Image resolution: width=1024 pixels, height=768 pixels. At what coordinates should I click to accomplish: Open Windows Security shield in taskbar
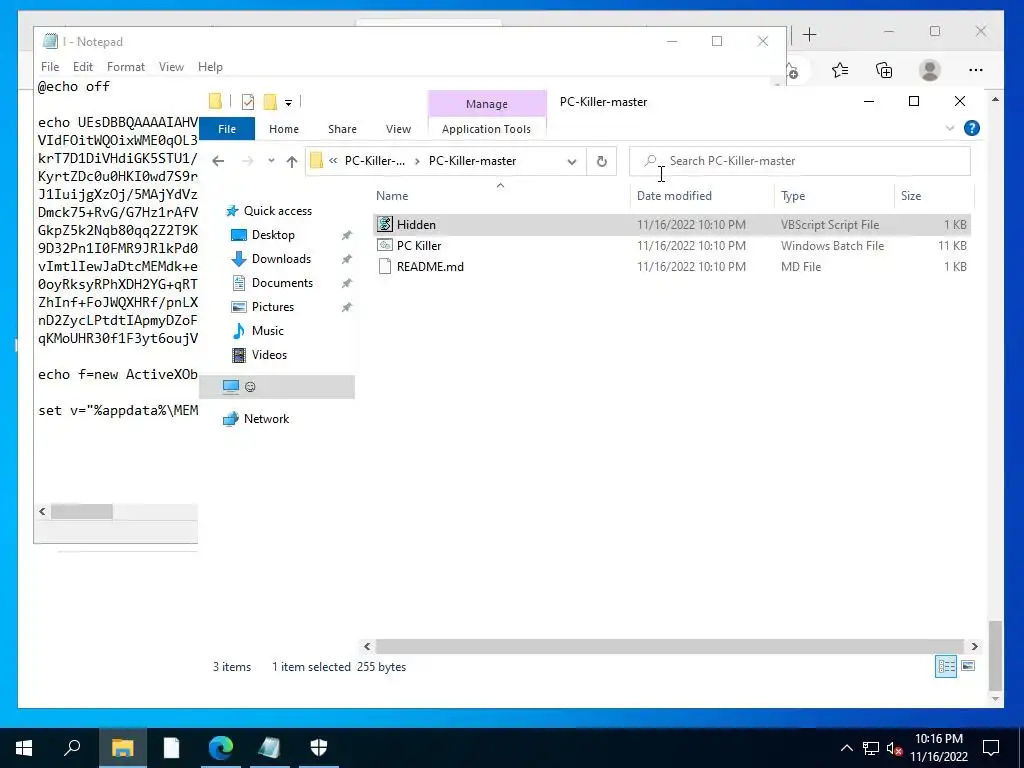pos(319,748)
